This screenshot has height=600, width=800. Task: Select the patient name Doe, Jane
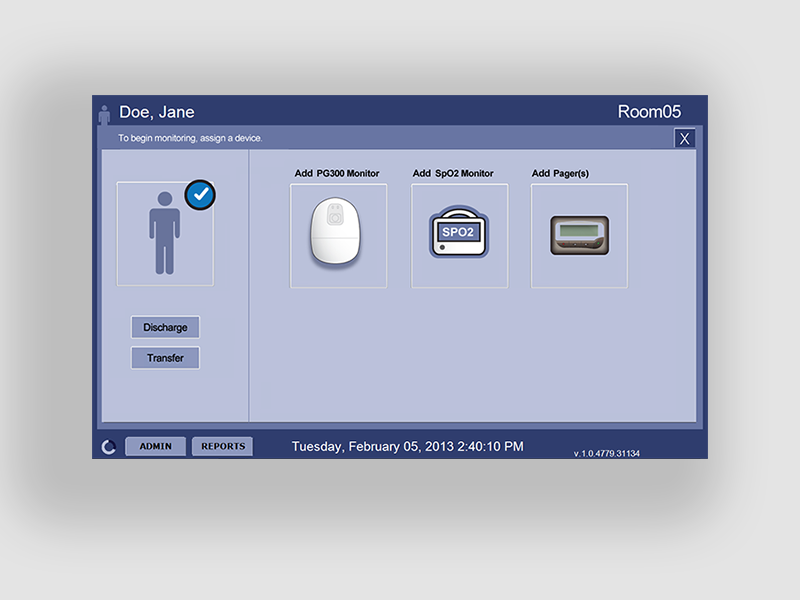coord(157,112)
